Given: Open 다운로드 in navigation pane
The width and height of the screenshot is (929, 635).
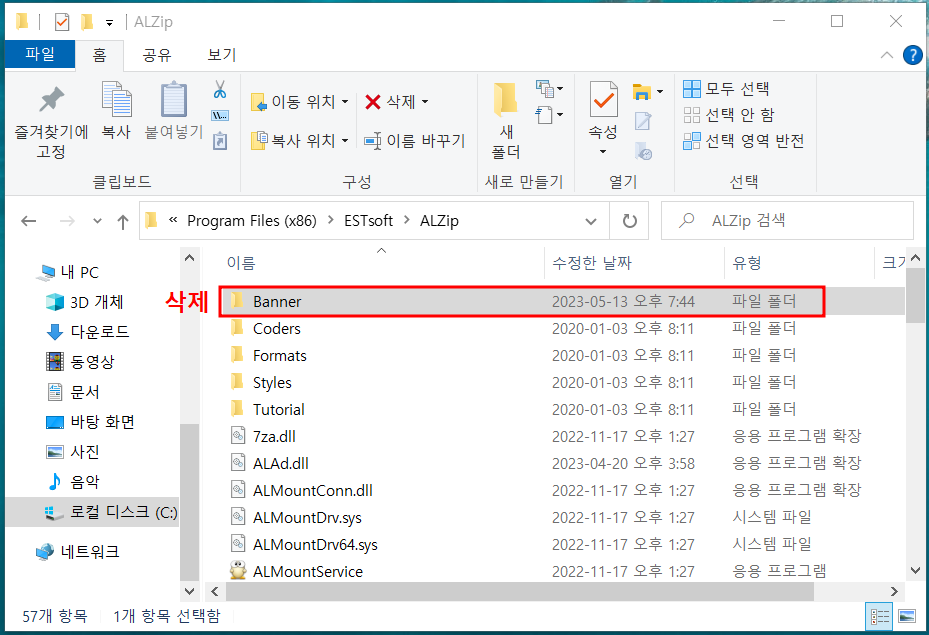Looking at the screenshot, I should pyautogui.click(x=88, y=332).
